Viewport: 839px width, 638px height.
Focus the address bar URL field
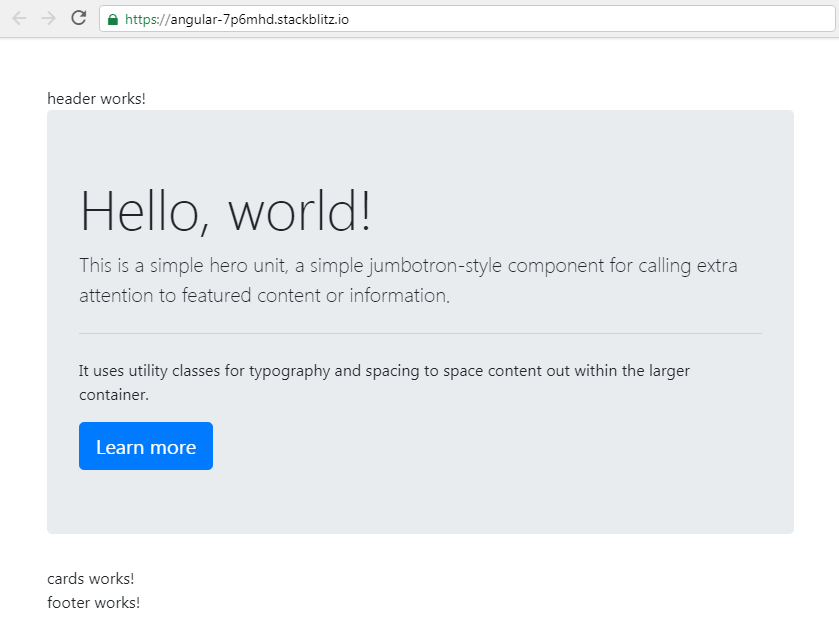pos(467,19)
